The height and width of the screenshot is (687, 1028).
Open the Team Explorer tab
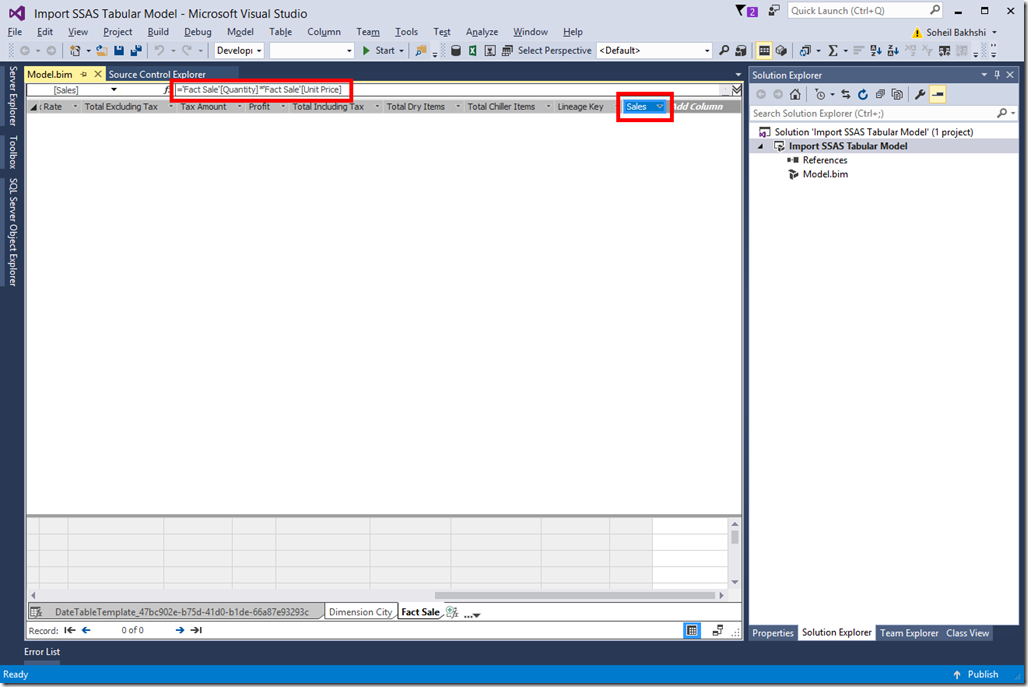909,633
